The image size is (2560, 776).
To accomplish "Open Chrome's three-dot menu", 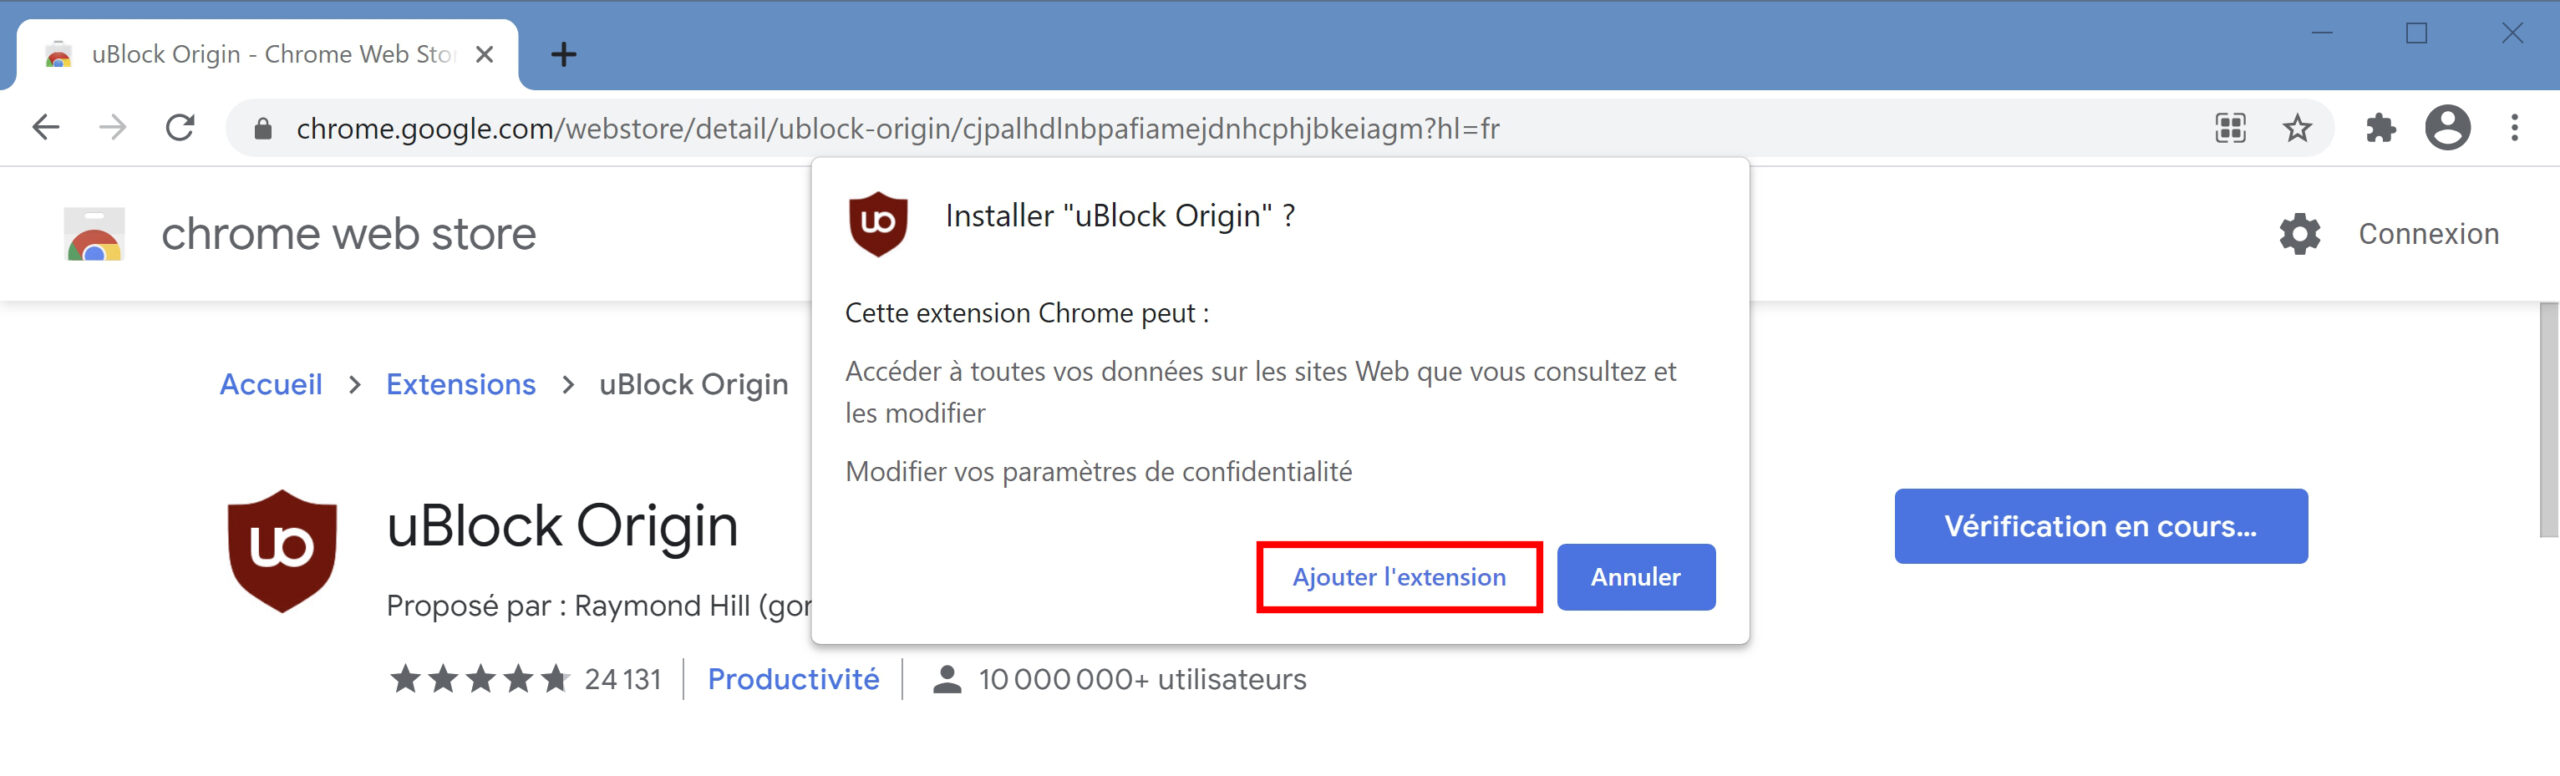I will (x=2514, y=128).
